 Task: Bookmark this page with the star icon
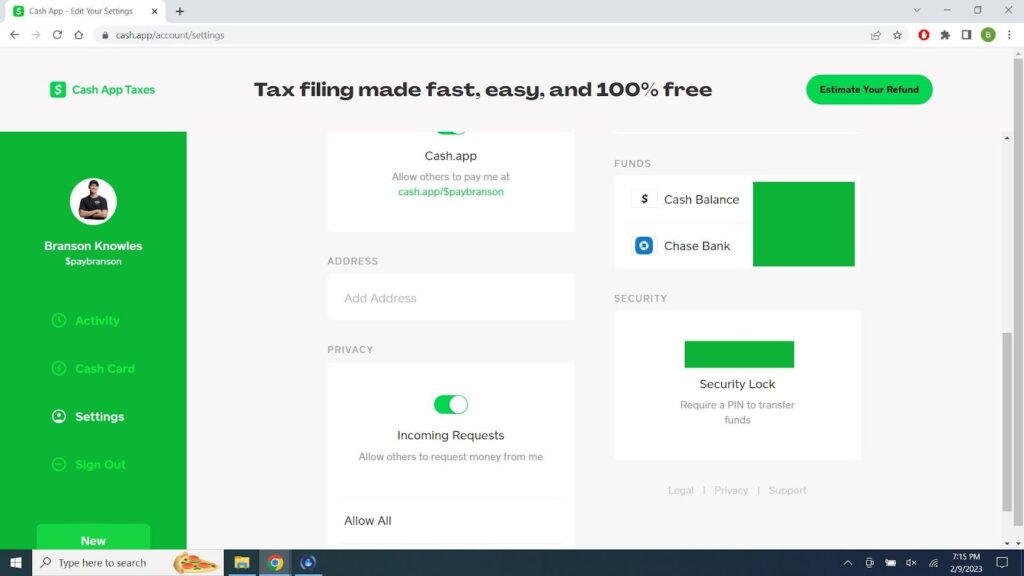tap(897, 35)
